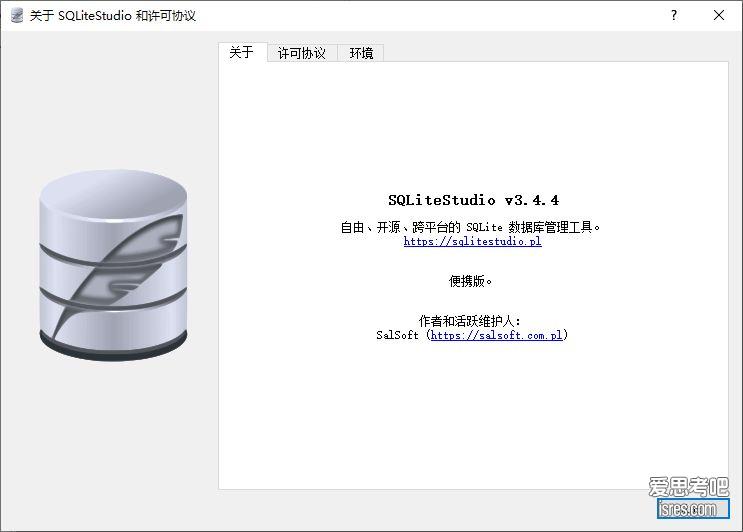Click the SQLiteStudio title bar icon
743x532 pixels.
pyautogui.click(x=17, y=15)
